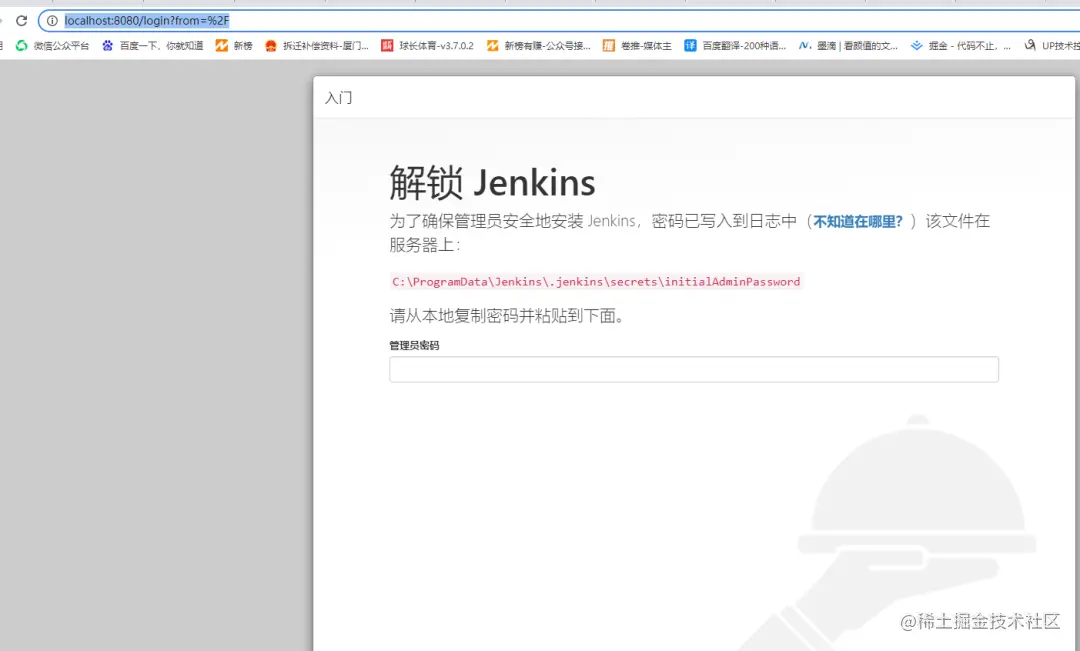1080x651 pixels.
Task: Open the 新榜有赚-公众号 bookmark
Action: pos(539,45)
